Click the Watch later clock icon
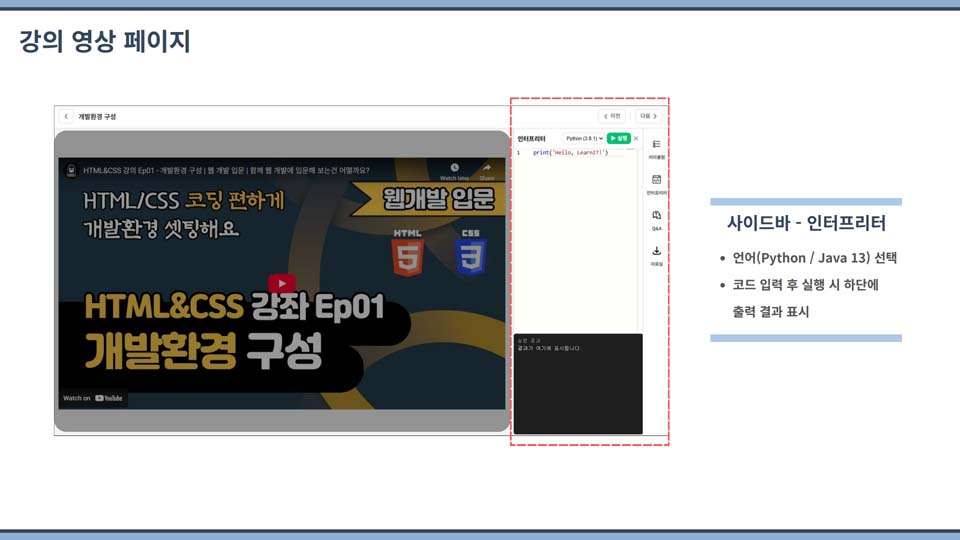Screen dimensions: 960x540 click(x=454, y=168)
